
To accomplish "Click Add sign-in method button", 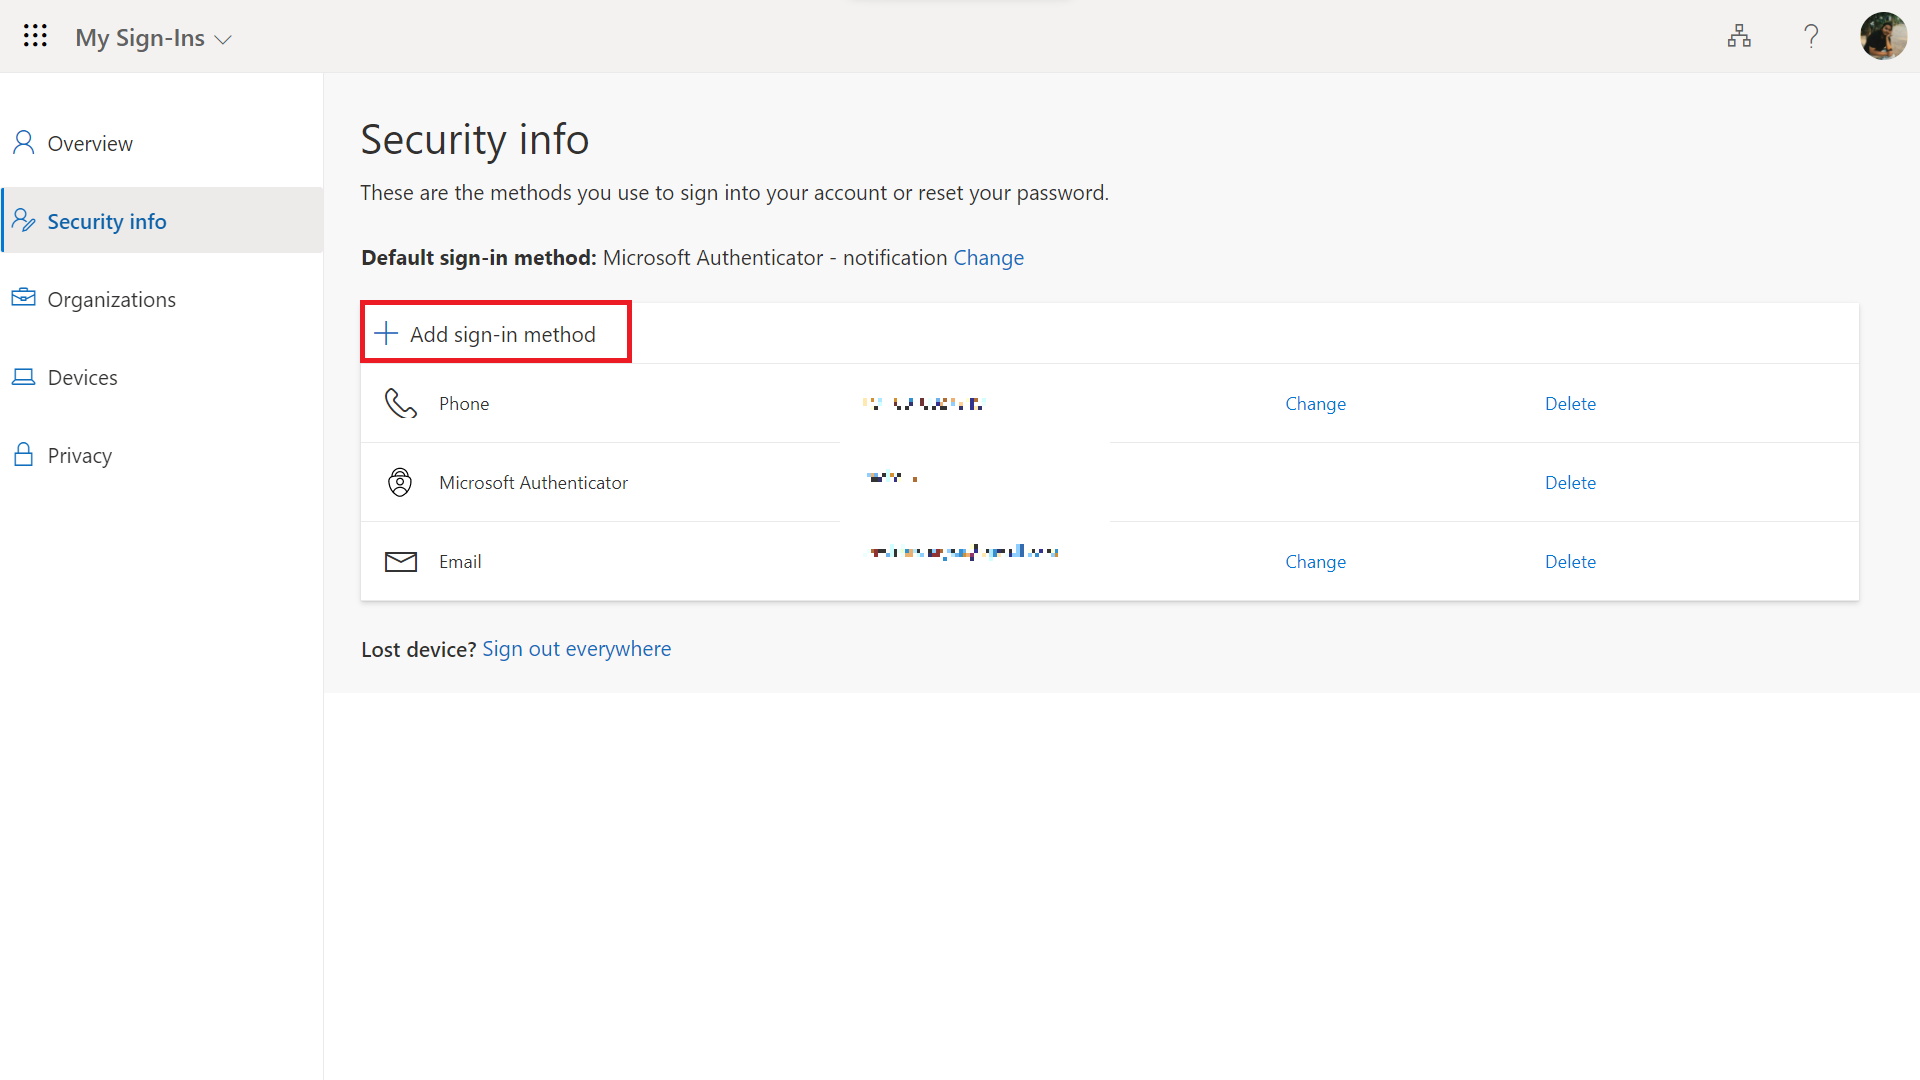I will click(496, 334).
